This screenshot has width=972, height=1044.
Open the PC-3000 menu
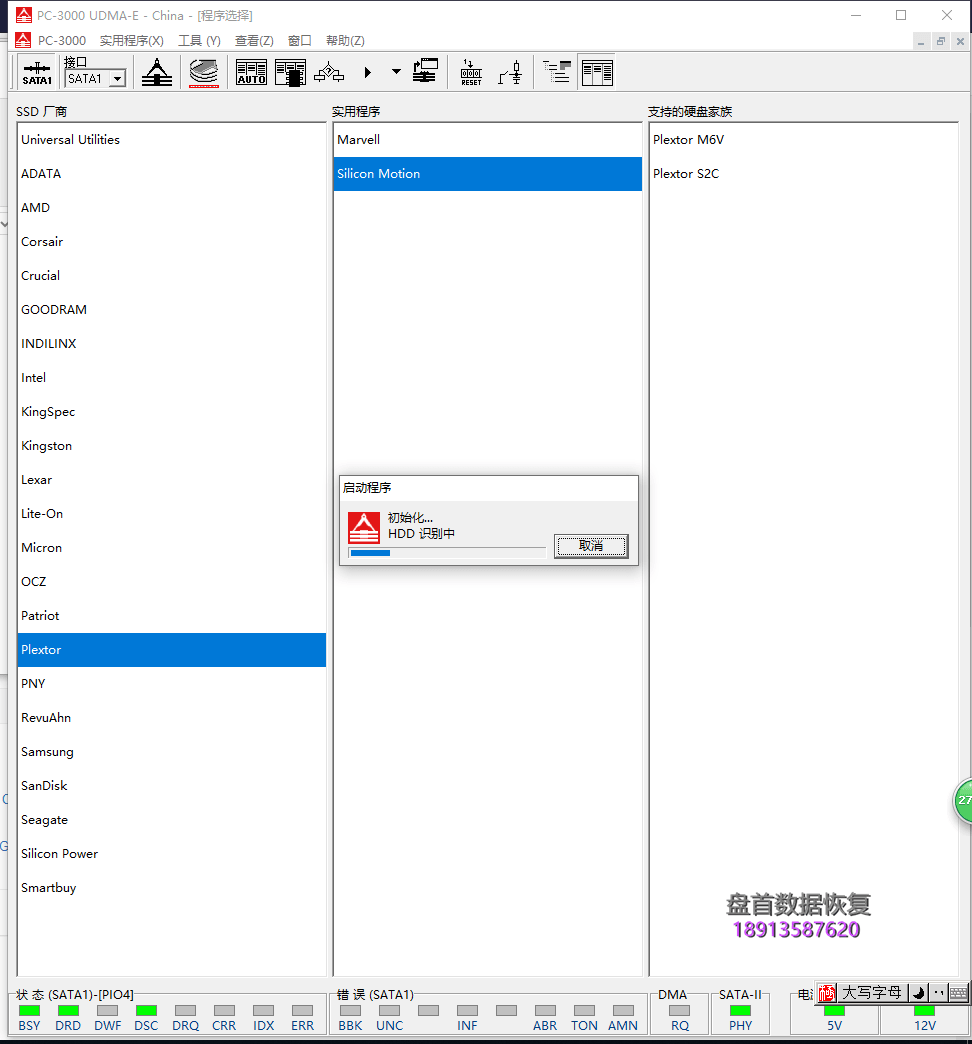point(61,41)
